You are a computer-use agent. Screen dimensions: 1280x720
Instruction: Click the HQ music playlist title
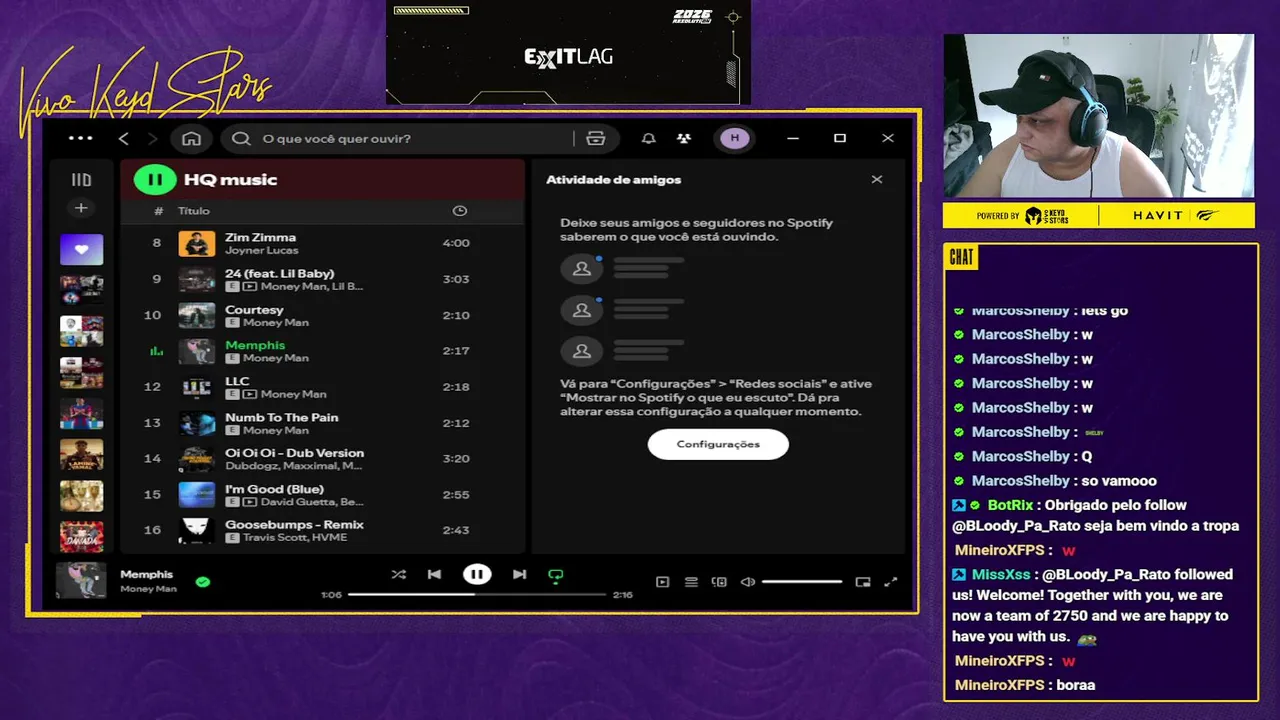[230, 180]
